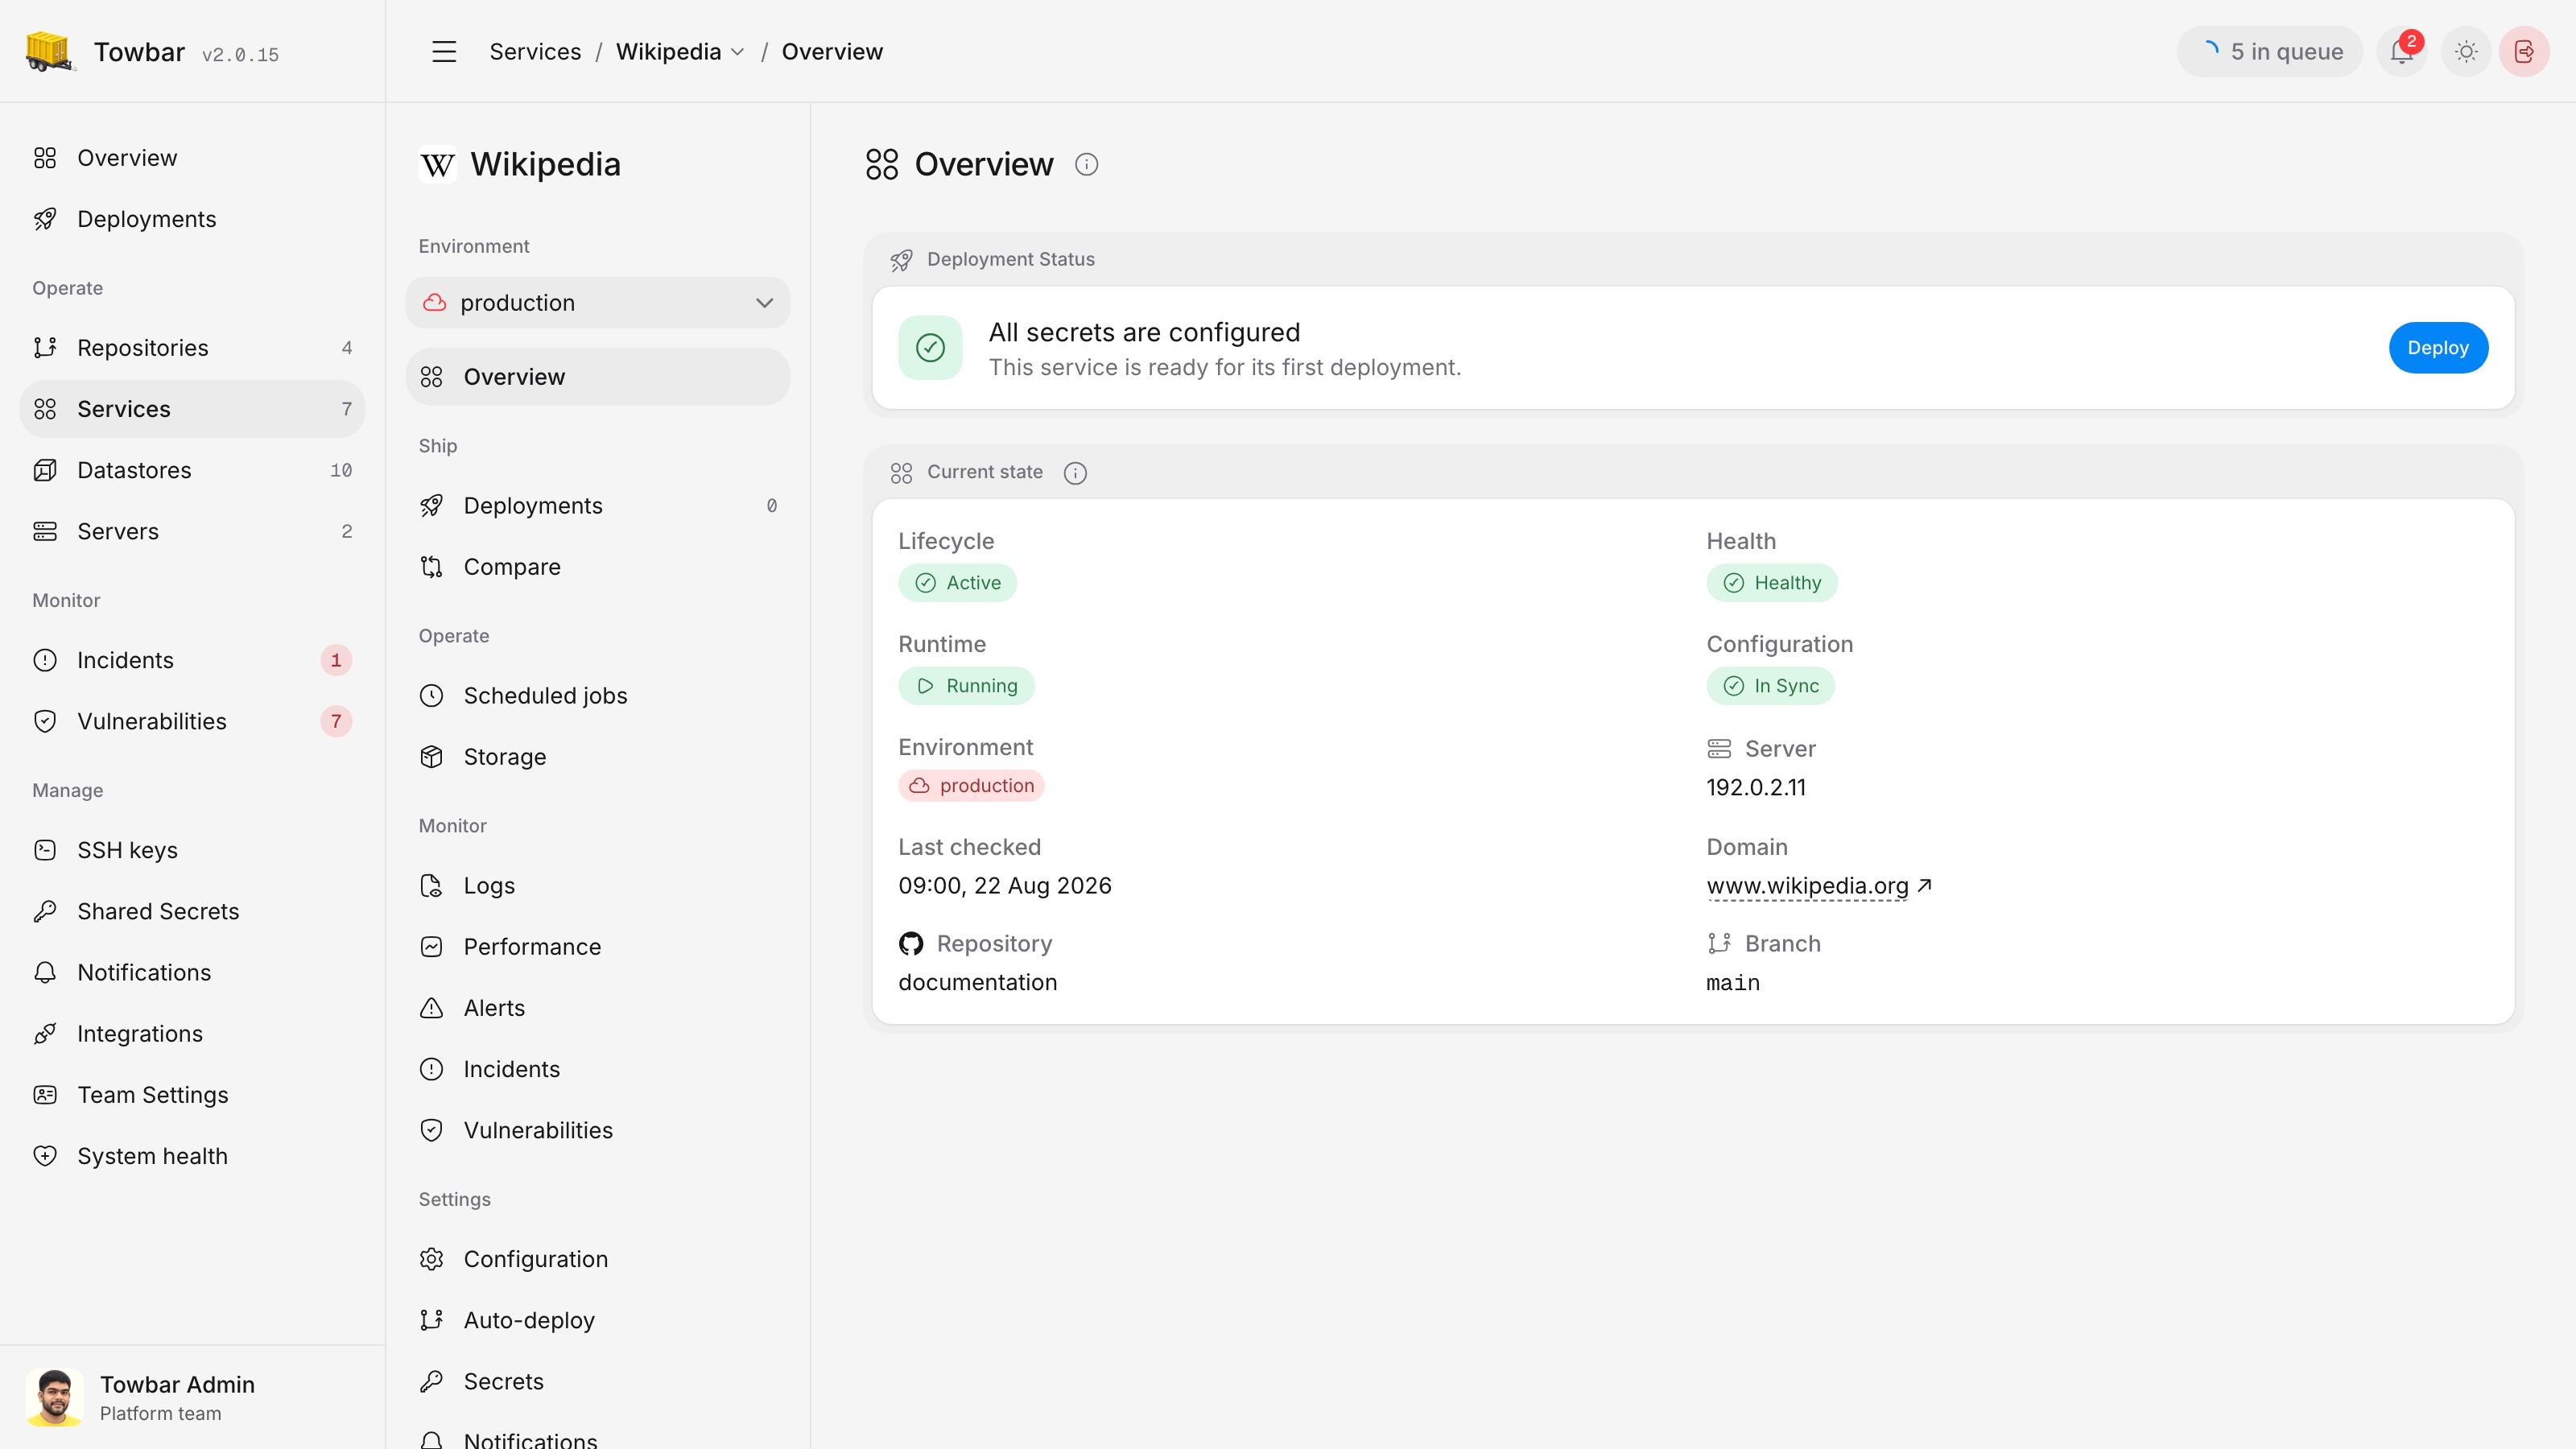Open the notifications bell with 2 alerts
2576x1449 pixels.
(x=2402, y=51)
